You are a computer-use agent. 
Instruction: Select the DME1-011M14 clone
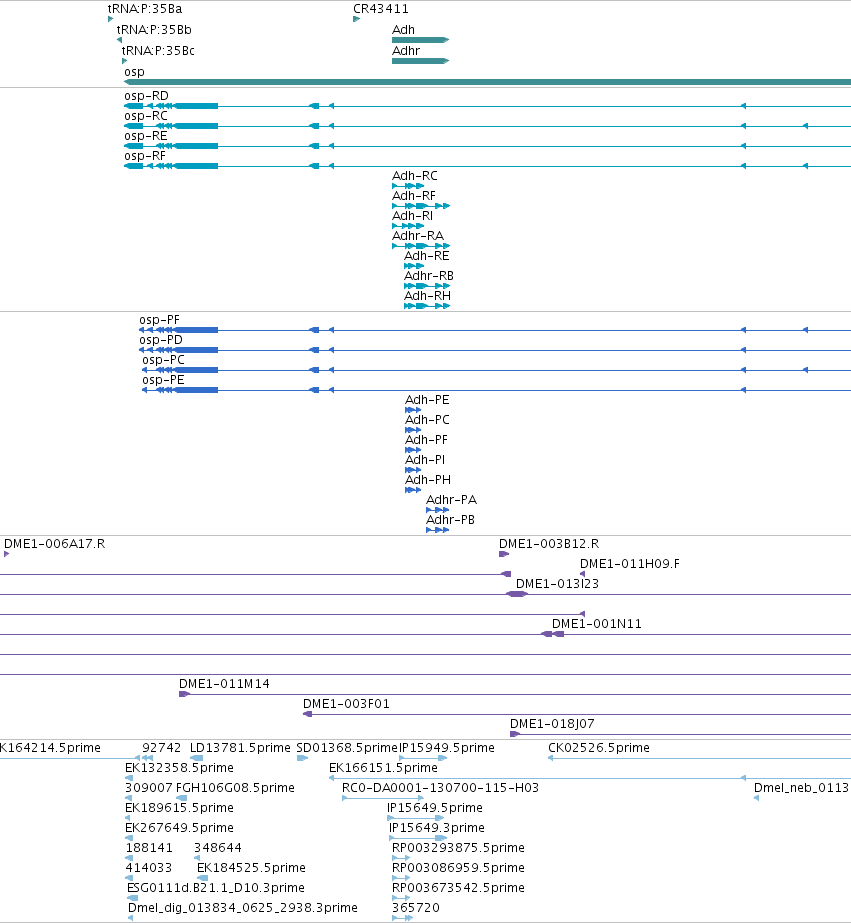point(515,695)
